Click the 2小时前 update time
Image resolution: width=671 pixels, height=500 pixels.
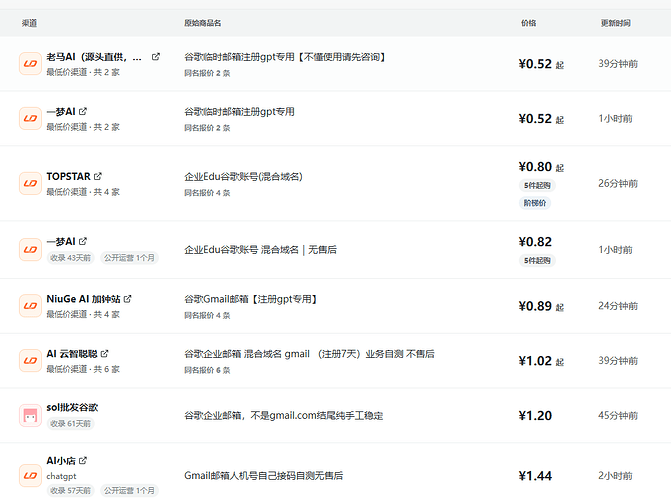coord(615,476)
